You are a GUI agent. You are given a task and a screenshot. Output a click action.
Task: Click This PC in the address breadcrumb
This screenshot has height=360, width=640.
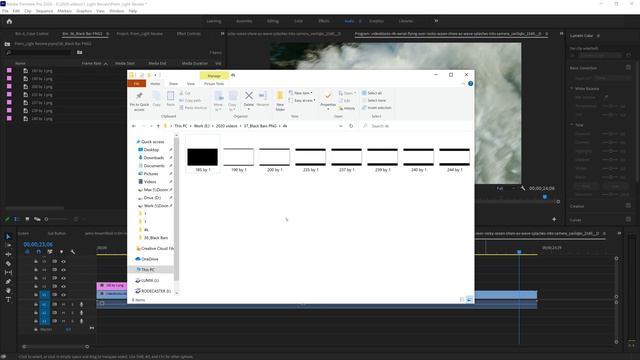coord(181,126)
